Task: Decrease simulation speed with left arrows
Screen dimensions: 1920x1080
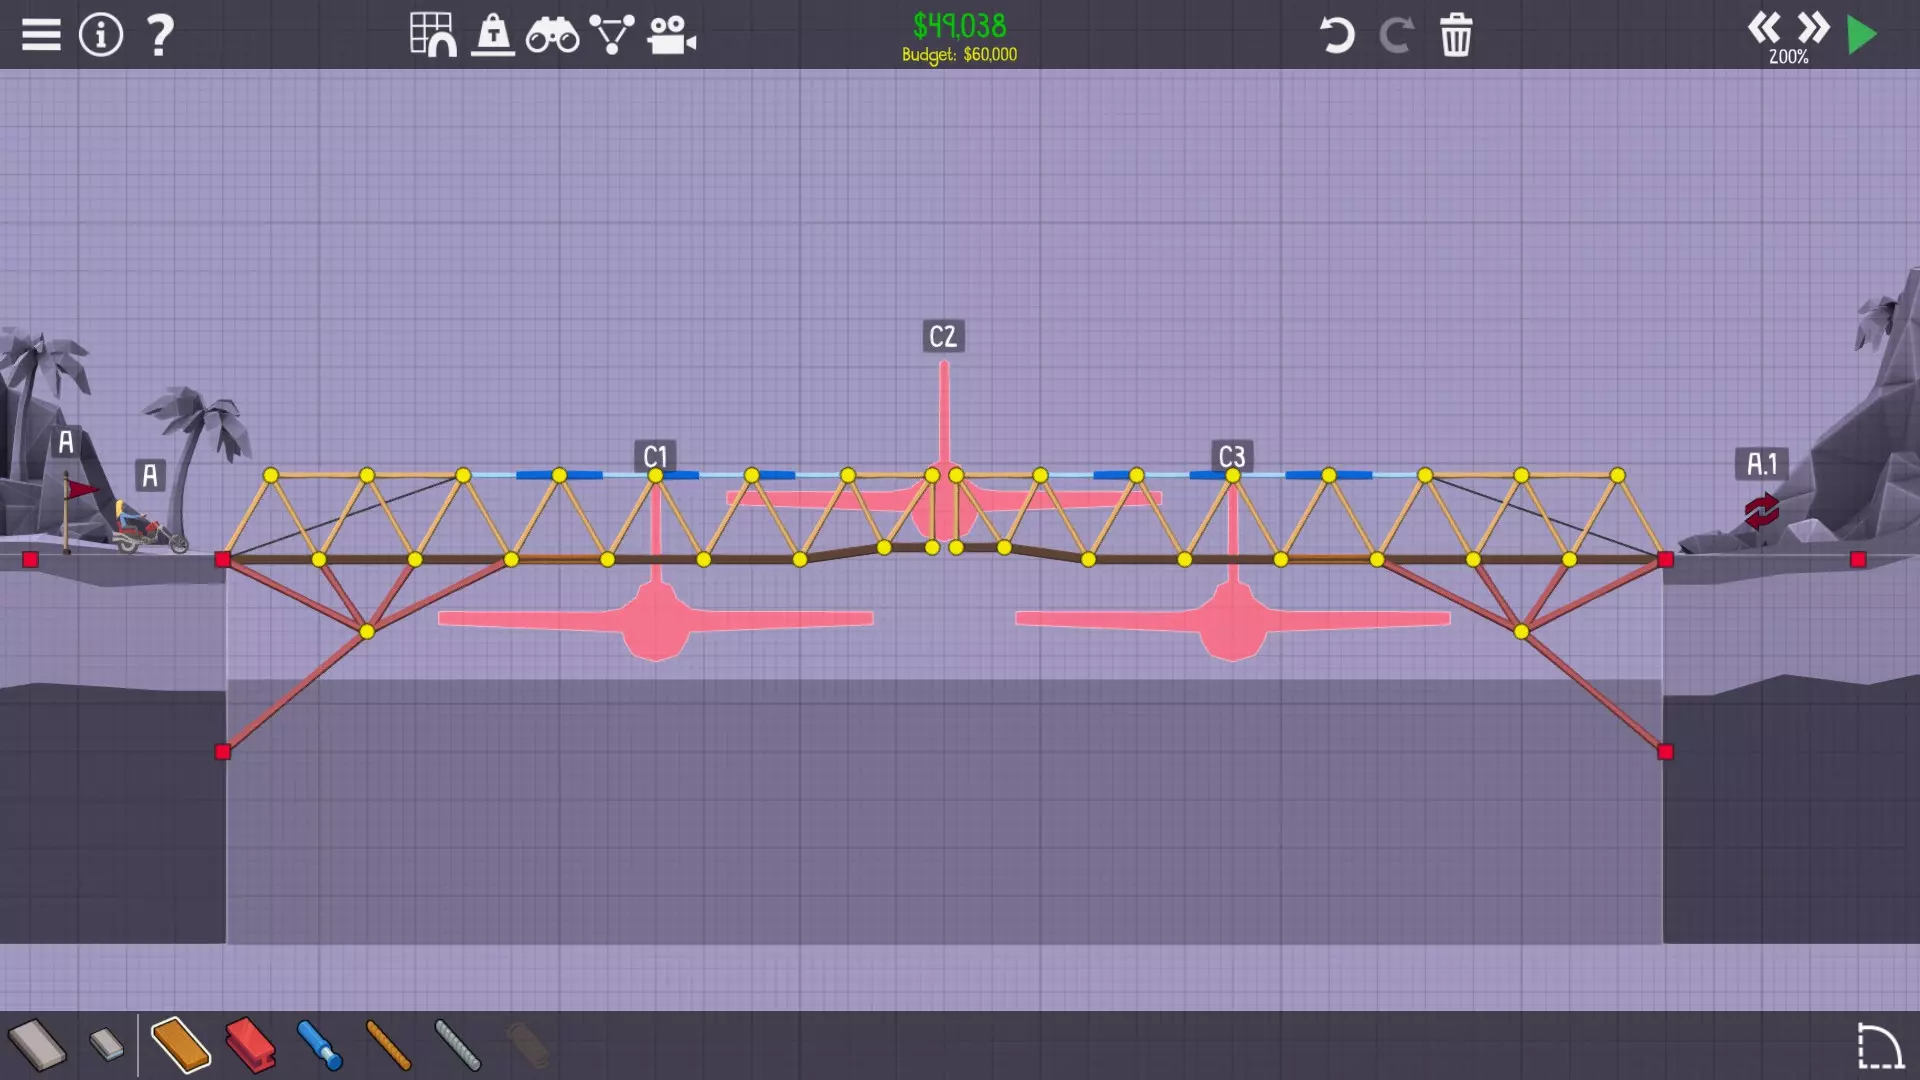Action: [1764, 27]
